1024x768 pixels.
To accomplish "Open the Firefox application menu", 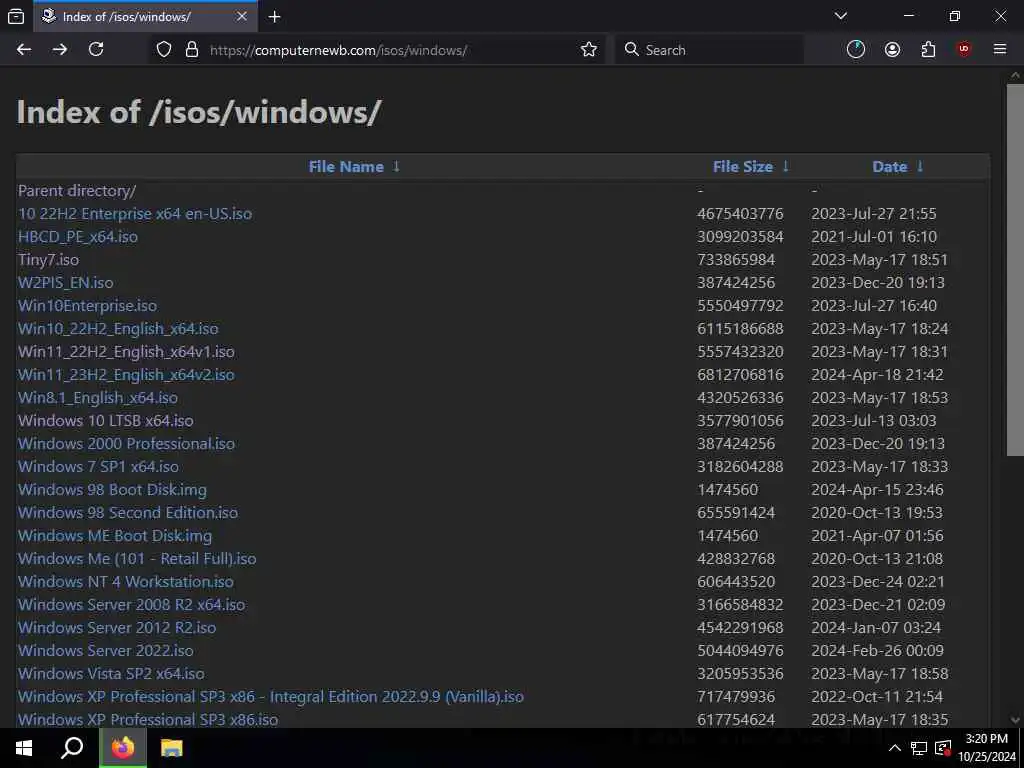I will coord(1000,50).
